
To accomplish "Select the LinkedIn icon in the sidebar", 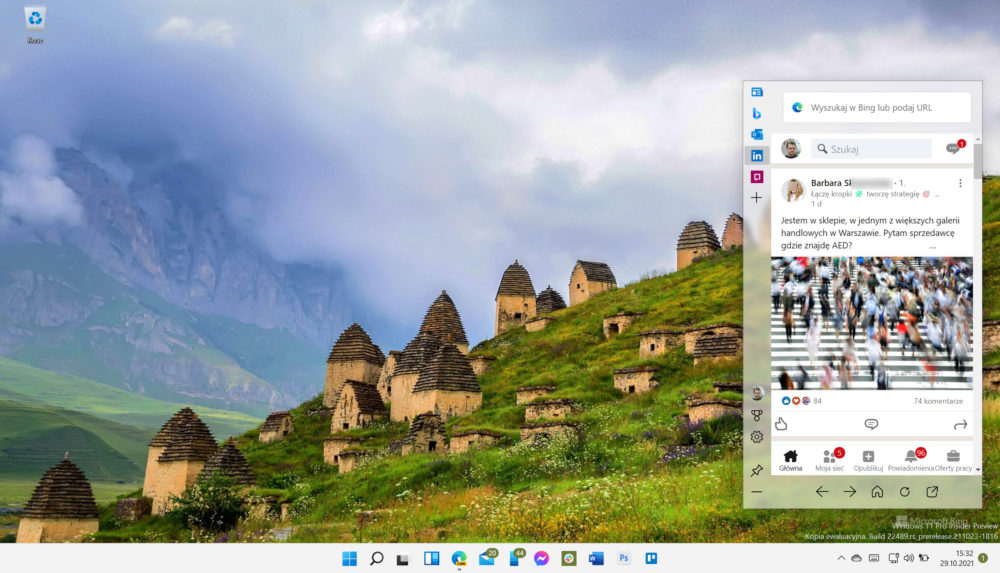I will coord(756,156).
